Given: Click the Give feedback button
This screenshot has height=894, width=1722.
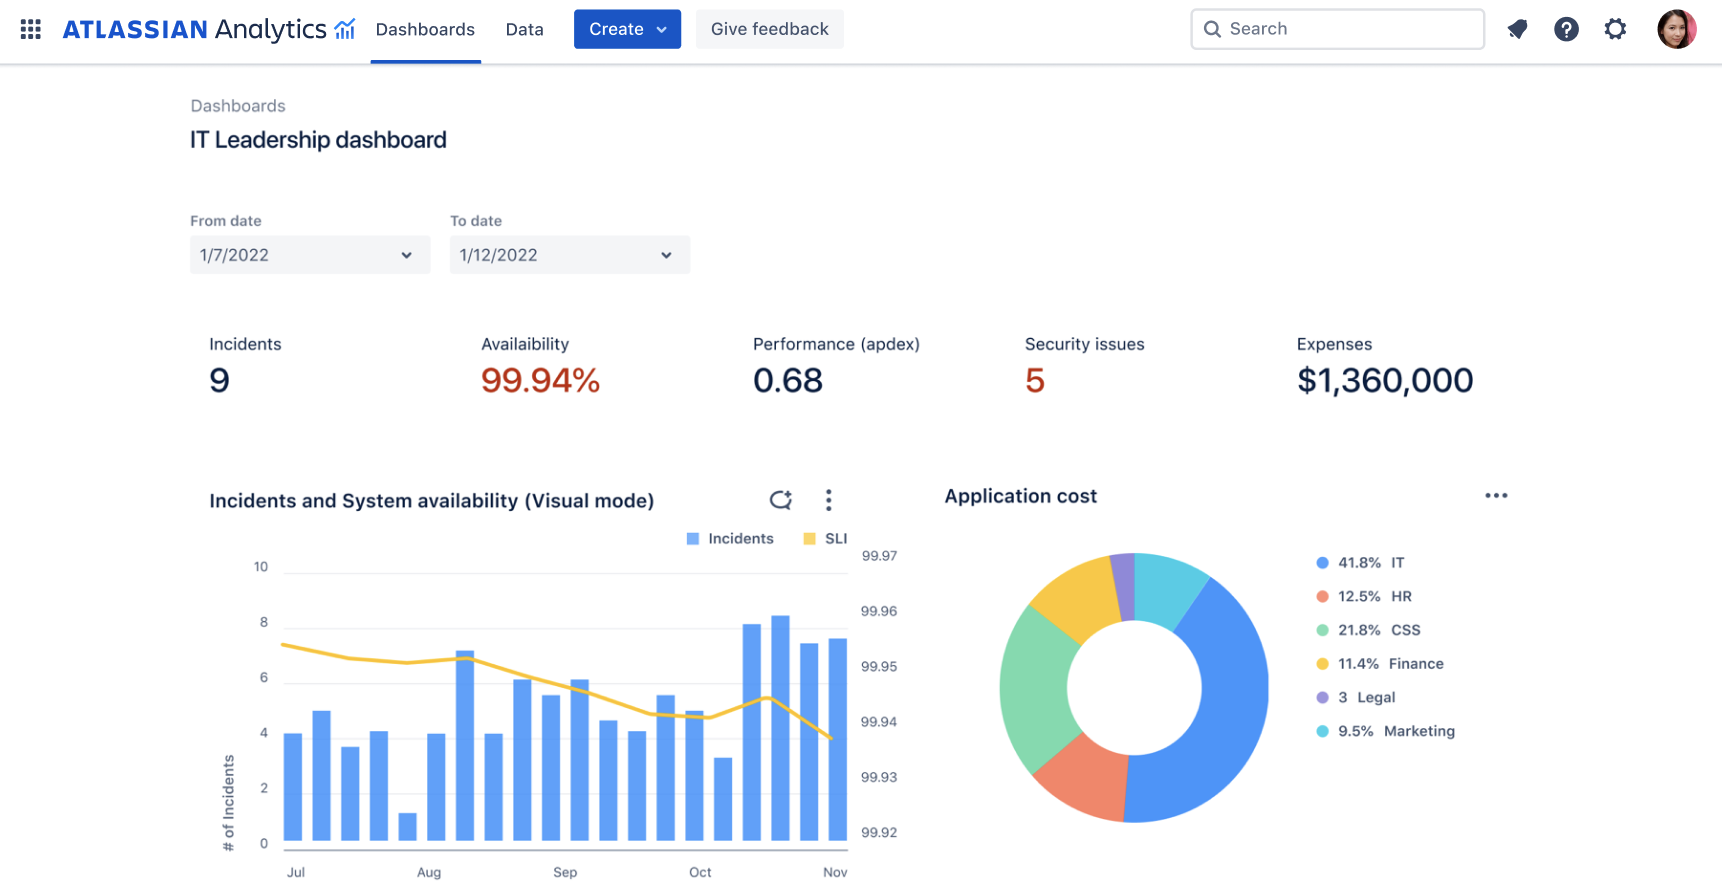Looking at the screenshot, I should [x=769, y=29].
